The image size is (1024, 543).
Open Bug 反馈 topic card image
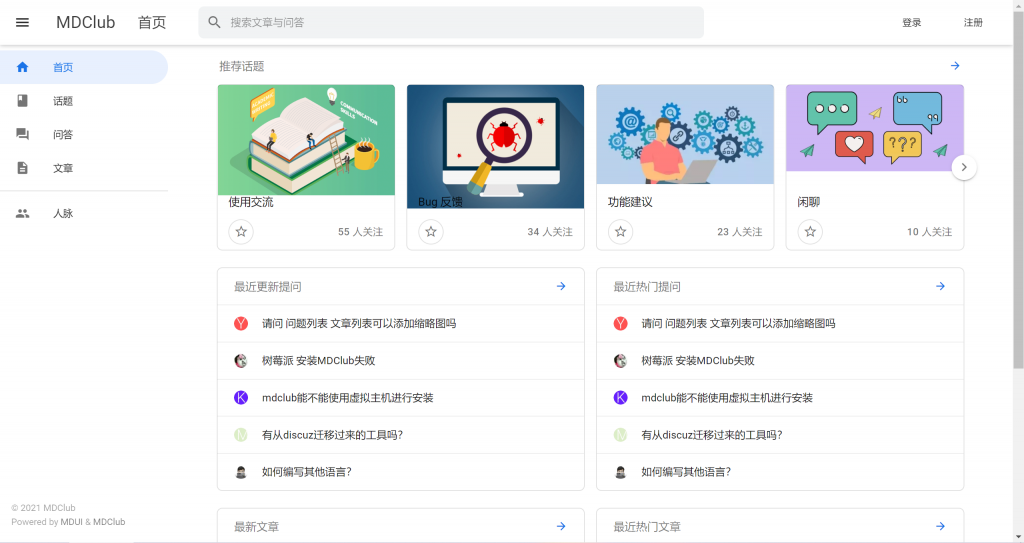(496, 146)
